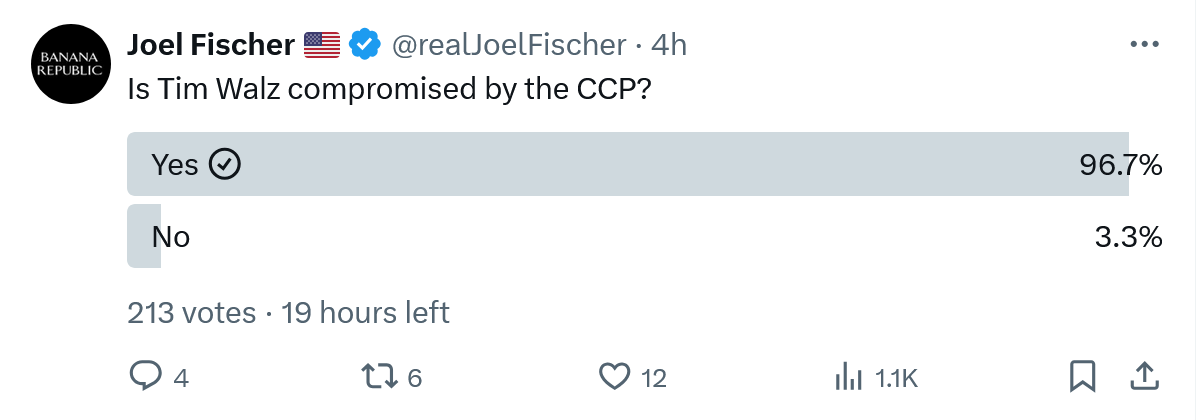View tweet analytics bar chart icon
This screenshot has width=1196, height=420.
(849, 377)
